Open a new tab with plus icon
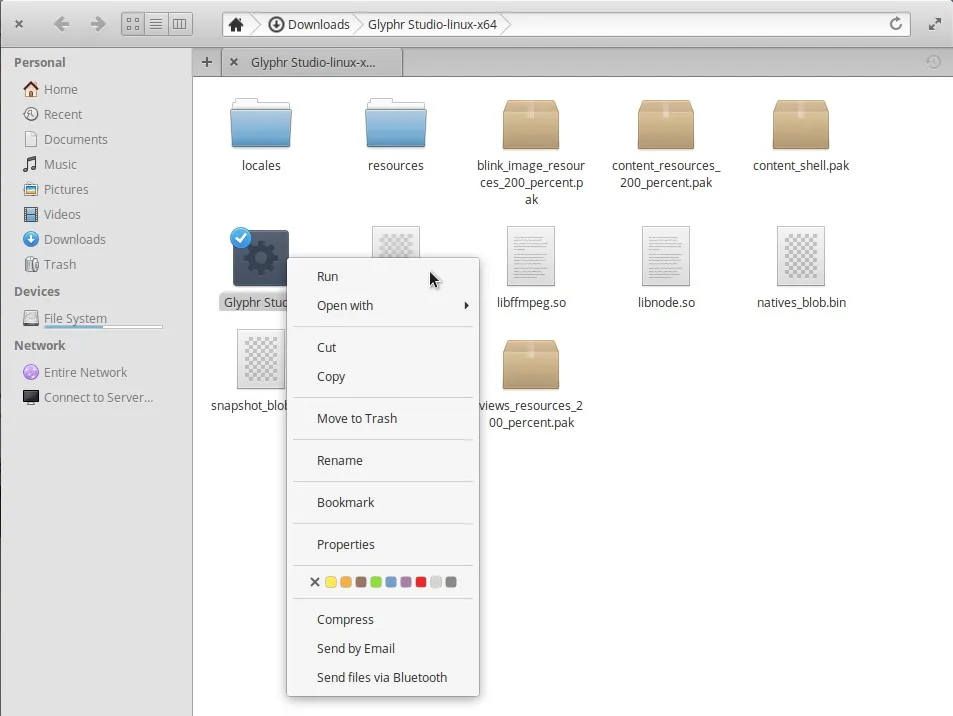This screenshot has width=953, height=716. (x=207, y=62)
